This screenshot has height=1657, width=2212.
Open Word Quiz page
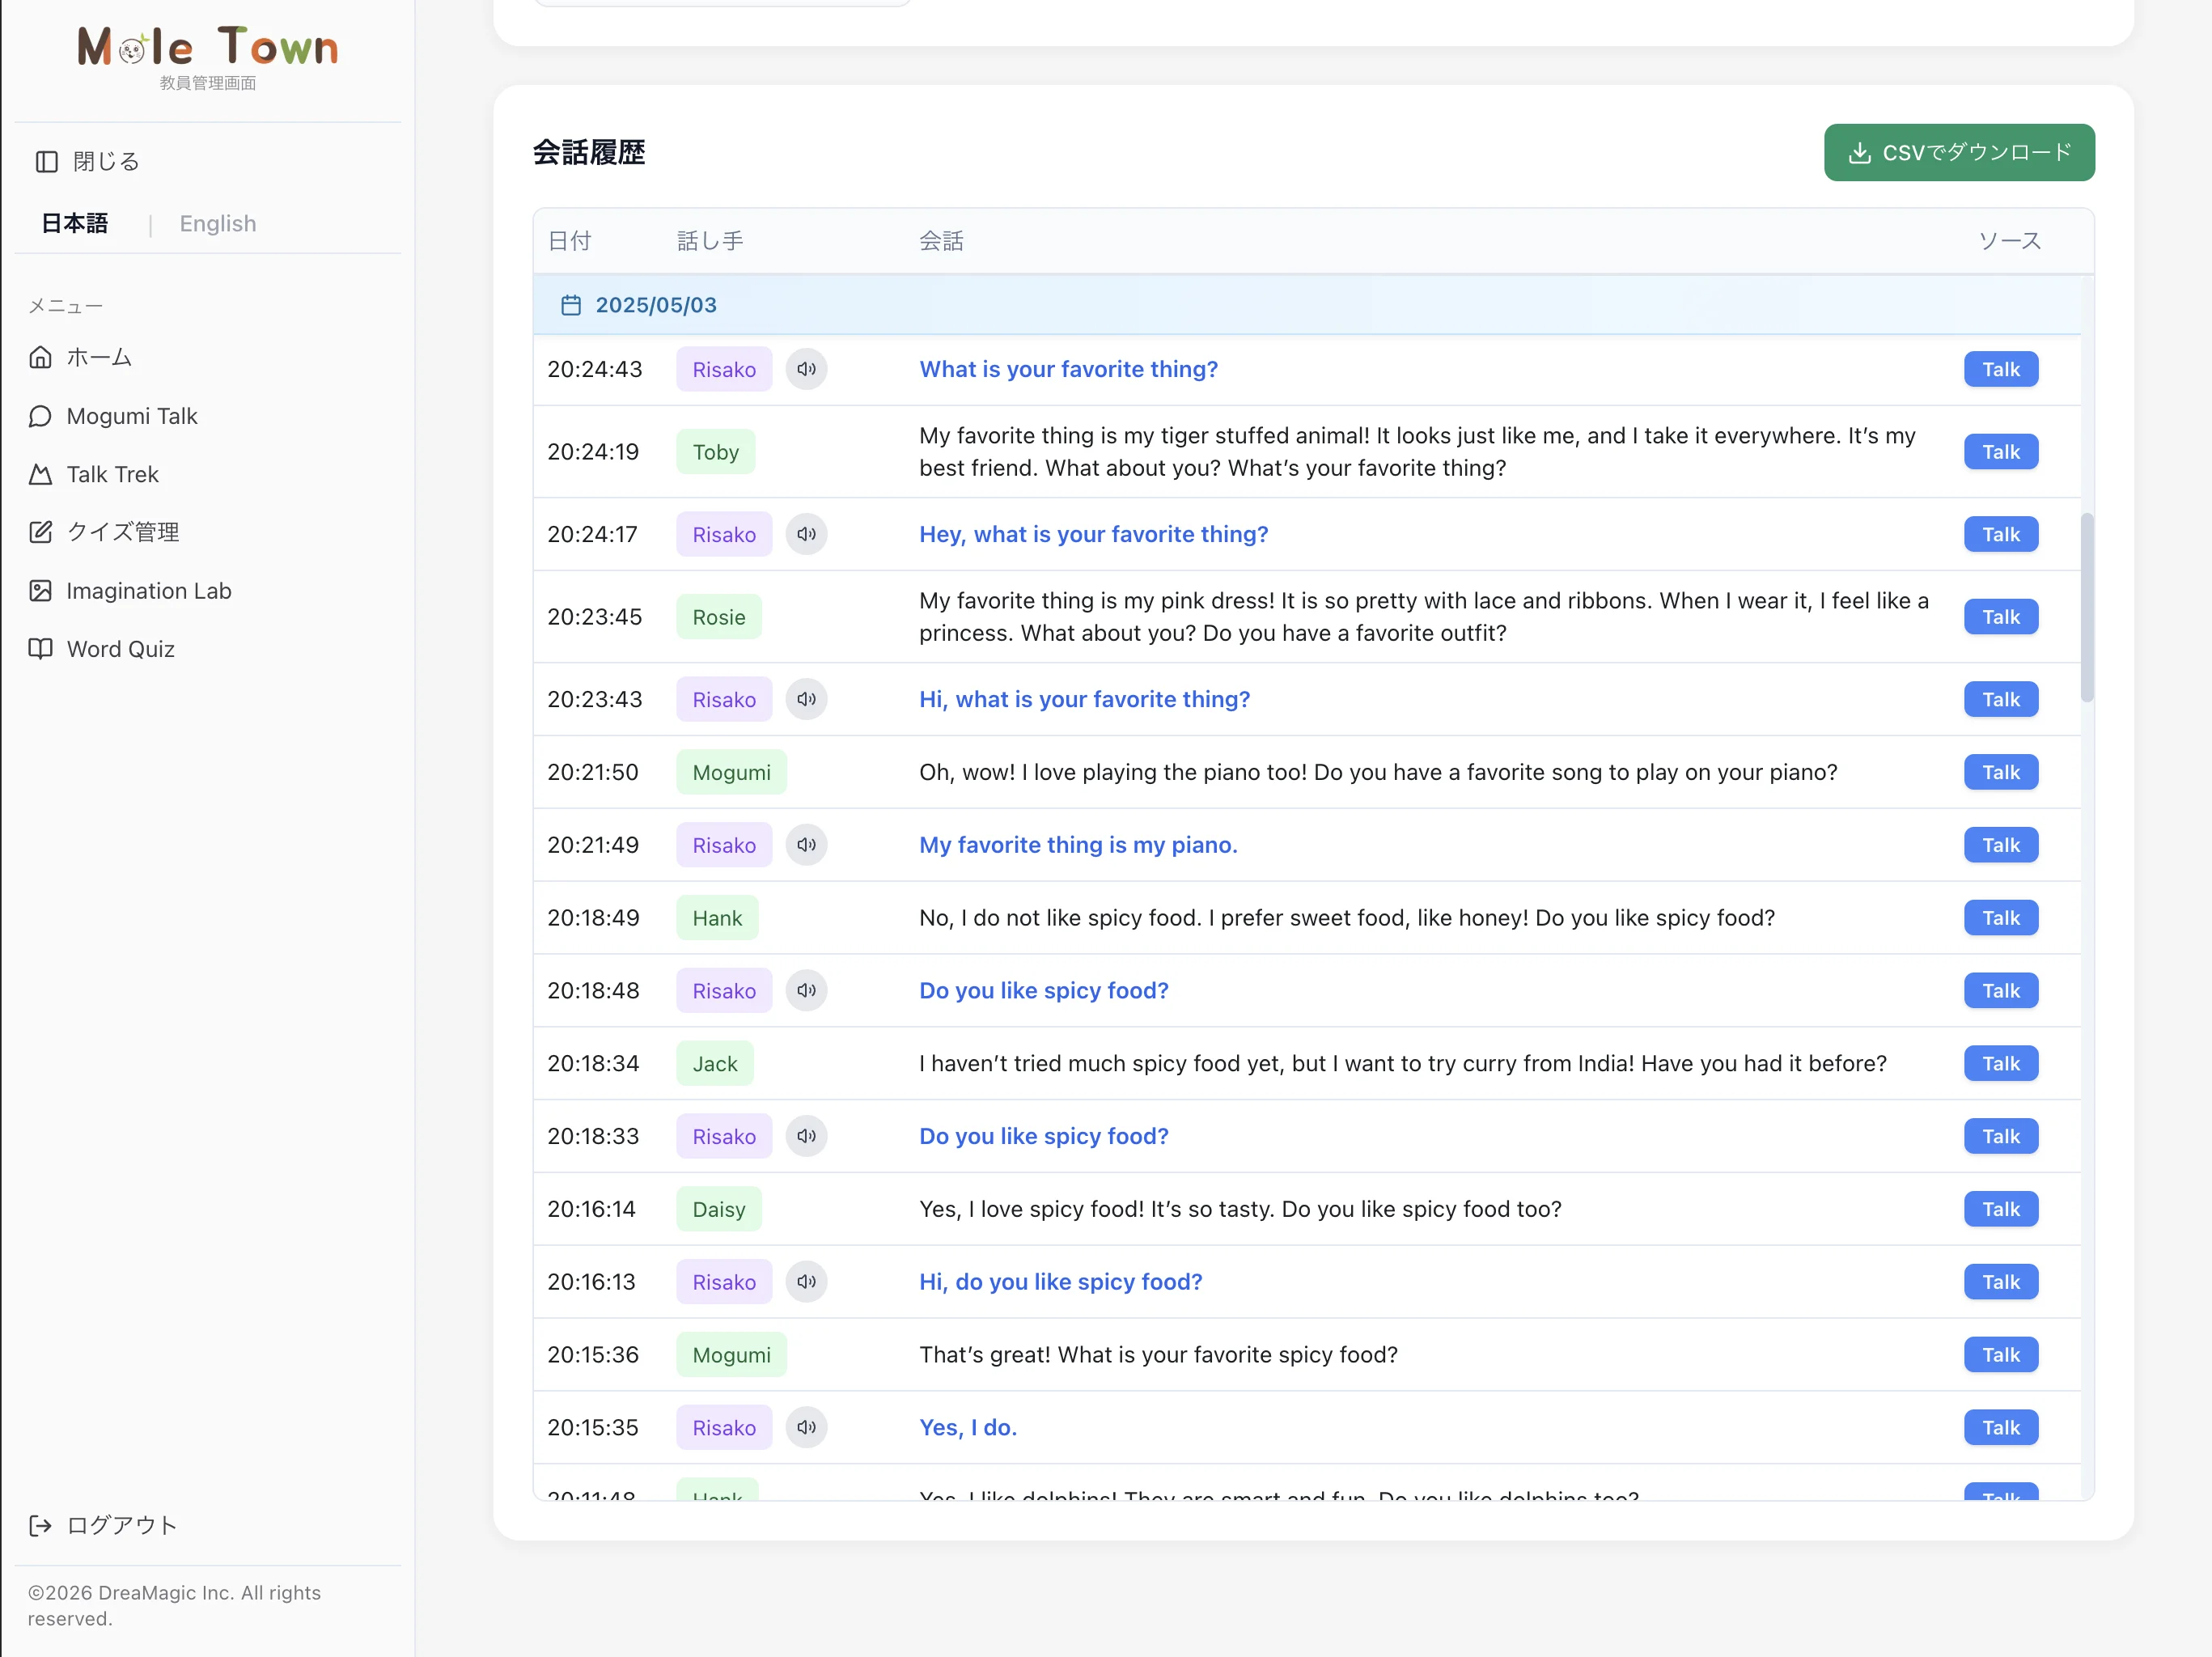[120, 649]
